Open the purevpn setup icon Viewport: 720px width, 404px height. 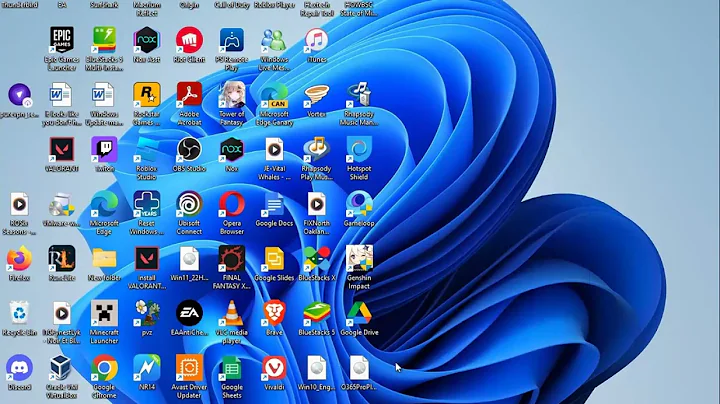coord(19,95)
